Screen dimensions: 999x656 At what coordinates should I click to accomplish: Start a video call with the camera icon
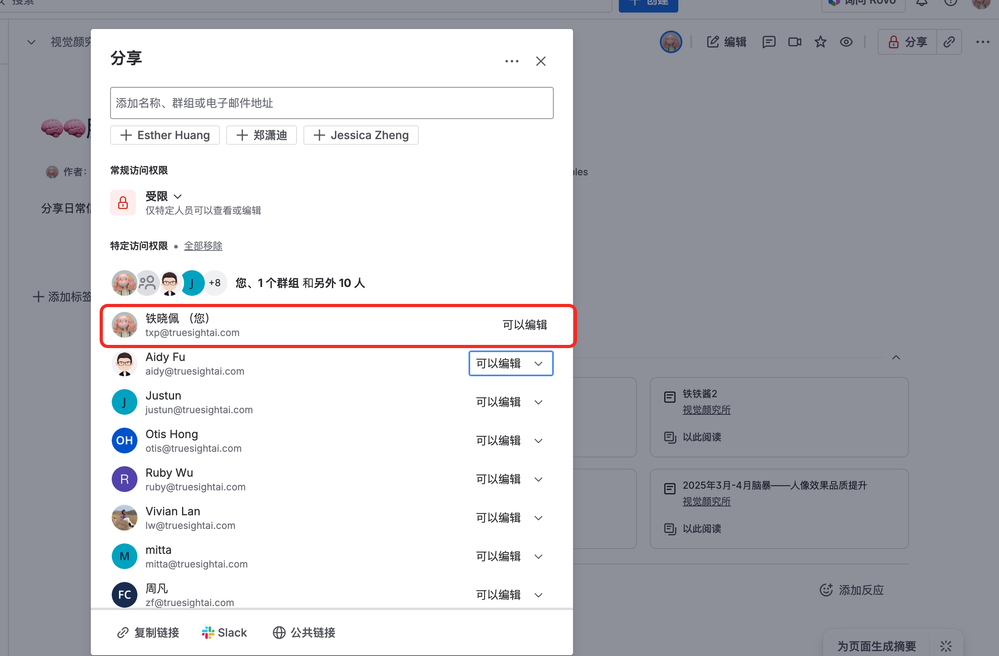point(794,41)
